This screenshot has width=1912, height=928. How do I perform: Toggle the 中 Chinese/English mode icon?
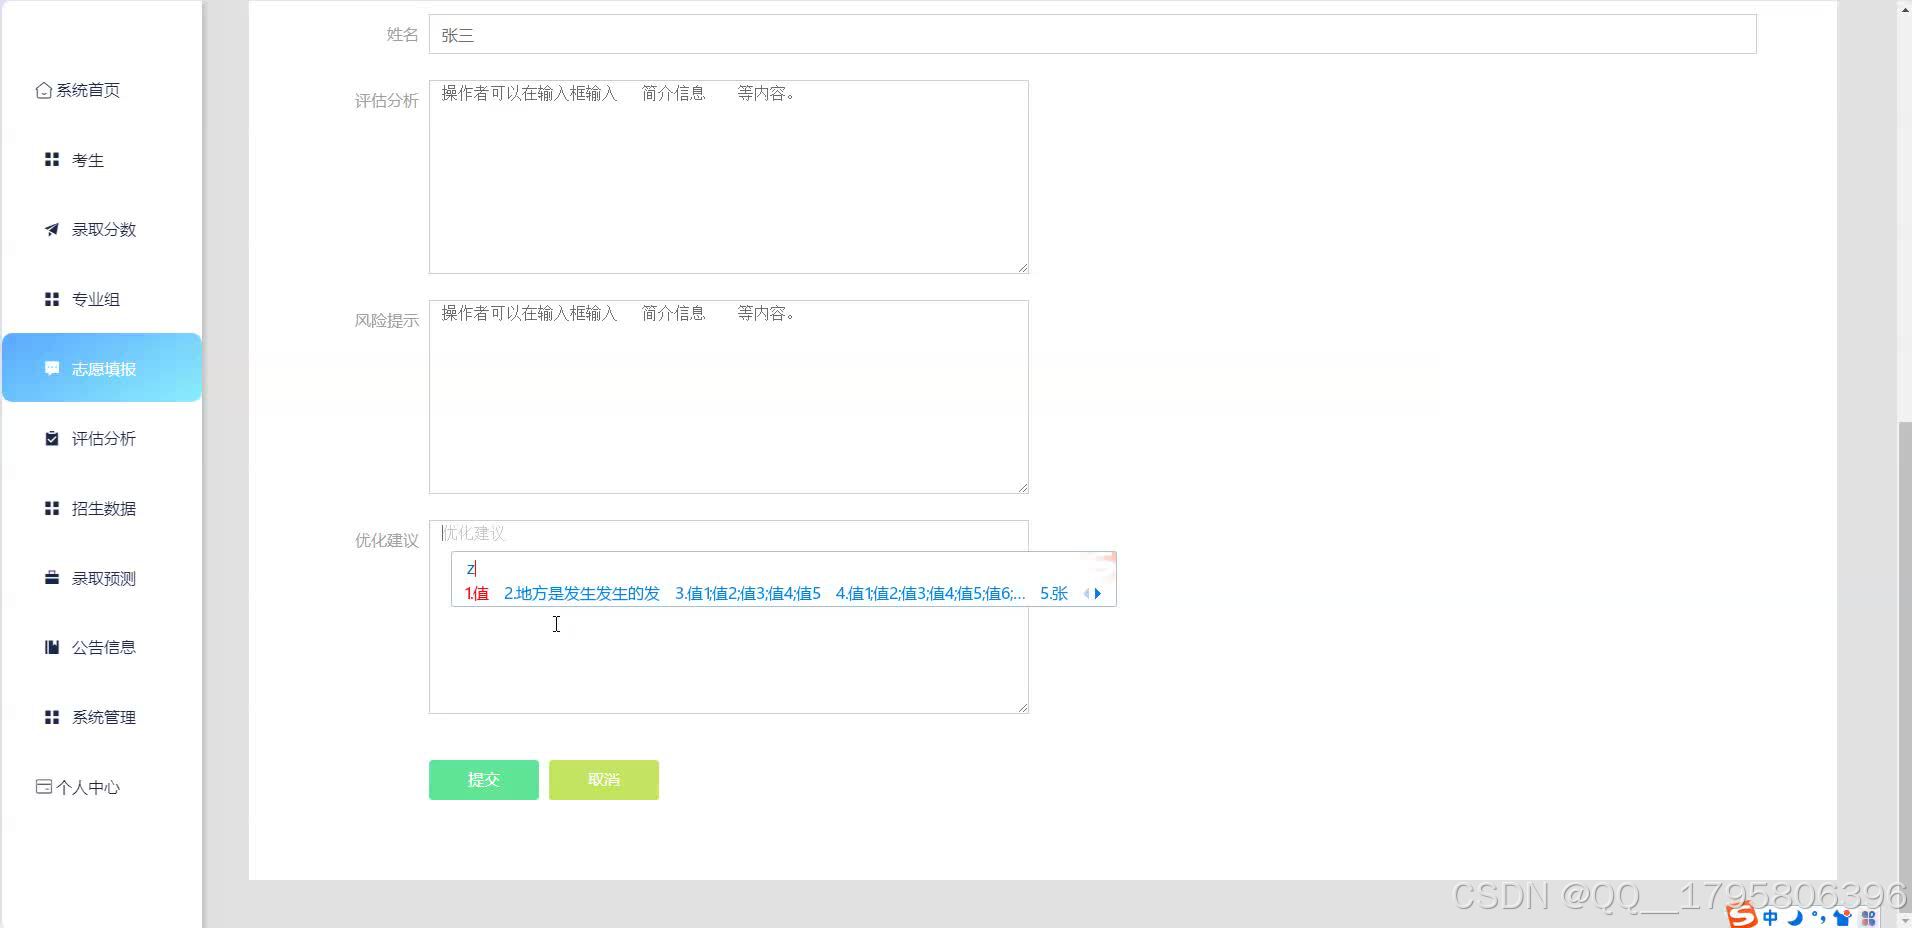pyautogui.click(x=1770, y=917)
